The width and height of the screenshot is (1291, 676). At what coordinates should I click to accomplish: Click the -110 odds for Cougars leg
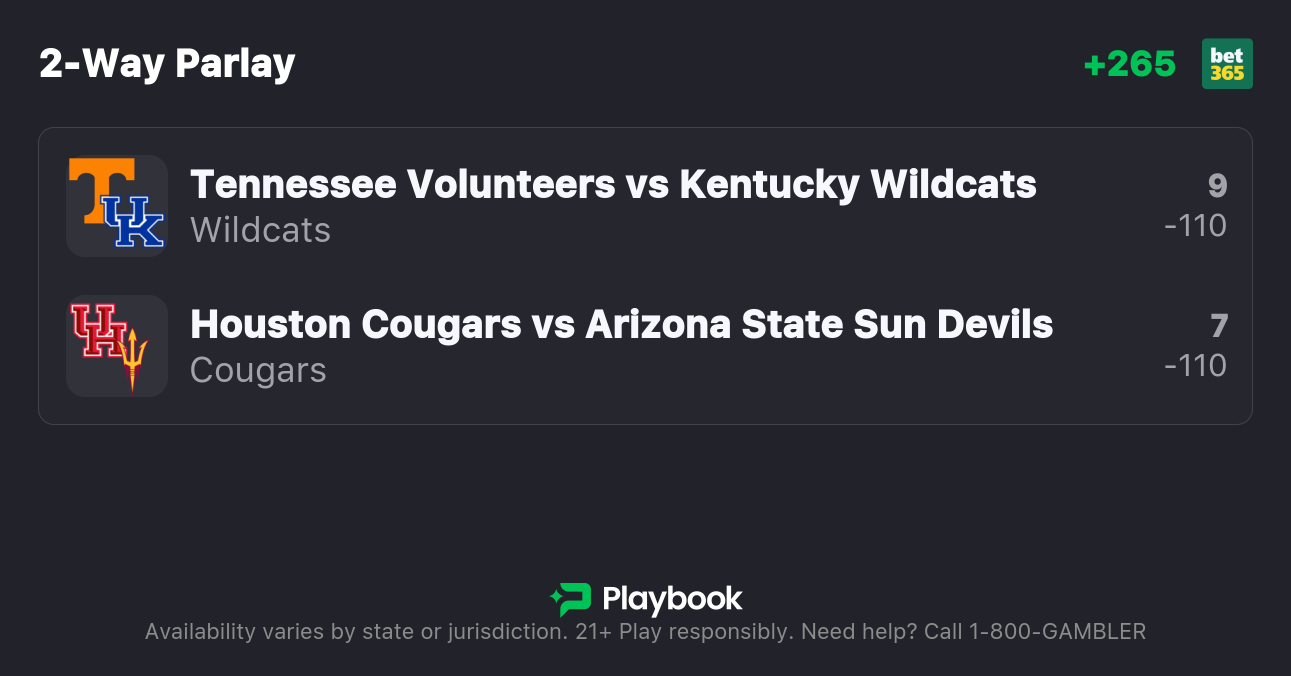click(1195, 366)
